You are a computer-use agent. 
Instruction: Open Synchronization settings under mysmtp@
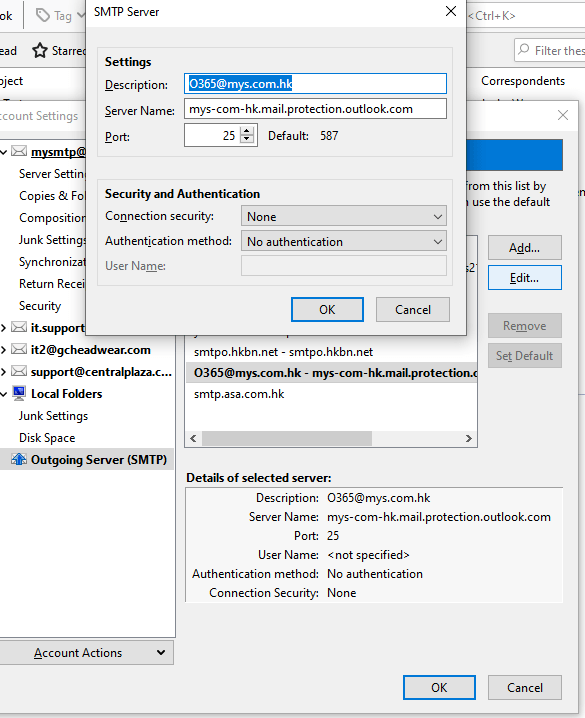pyautogui.click(x=52, y=261)
